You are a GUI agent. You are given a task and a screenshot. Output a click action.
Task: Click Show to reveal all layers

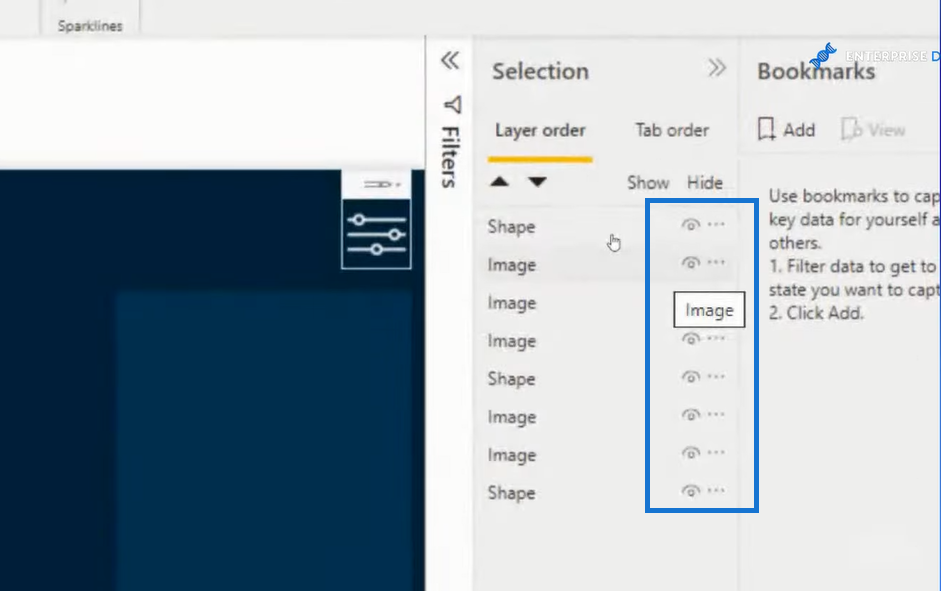[648, 182]
